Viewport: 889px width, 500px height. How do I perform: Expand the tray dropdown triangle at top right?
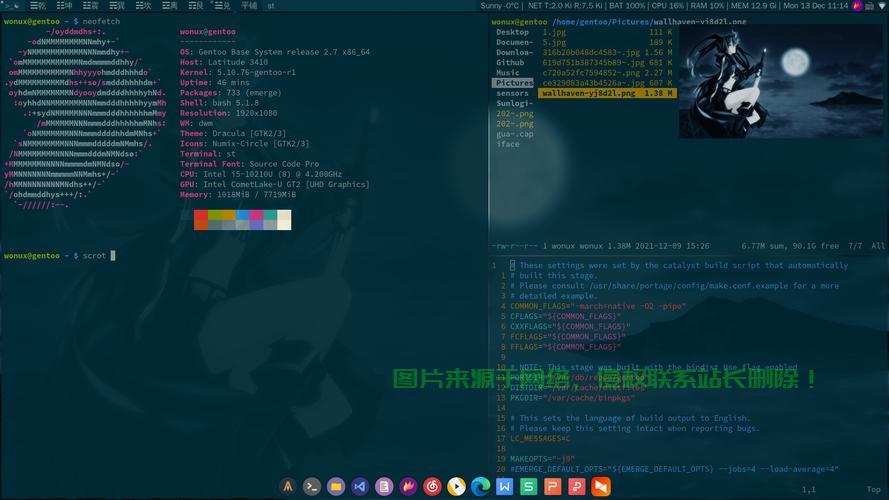click(882, 6)
